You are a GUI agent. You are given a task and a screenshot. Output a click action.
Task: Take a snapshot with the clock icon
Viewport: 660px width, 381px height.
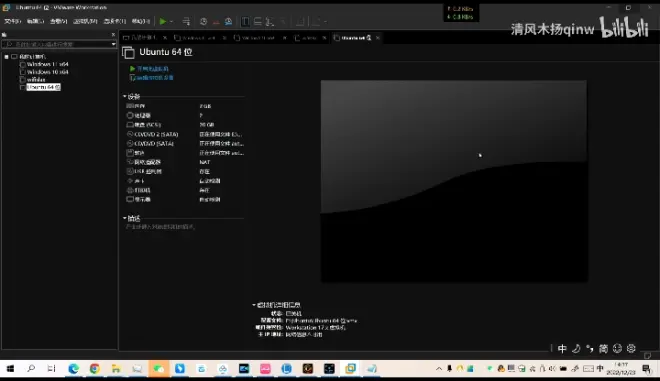(203, 21)
